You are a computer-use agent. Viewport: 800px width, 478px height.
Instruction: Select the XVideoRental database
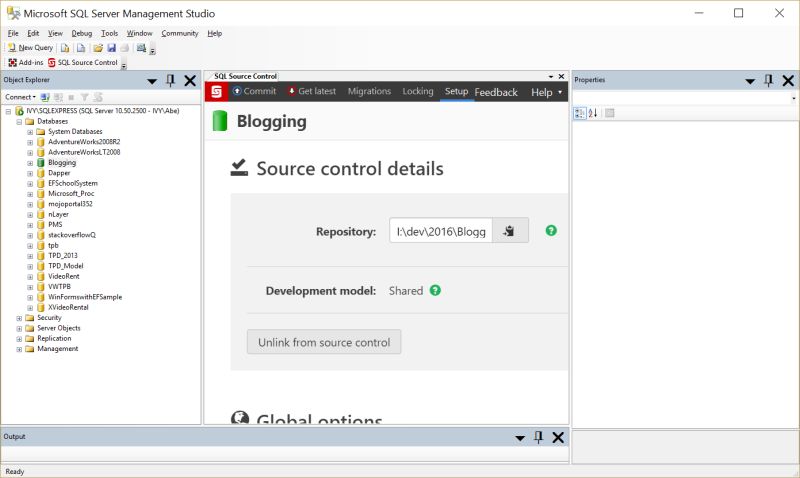[x=68, y=308]
